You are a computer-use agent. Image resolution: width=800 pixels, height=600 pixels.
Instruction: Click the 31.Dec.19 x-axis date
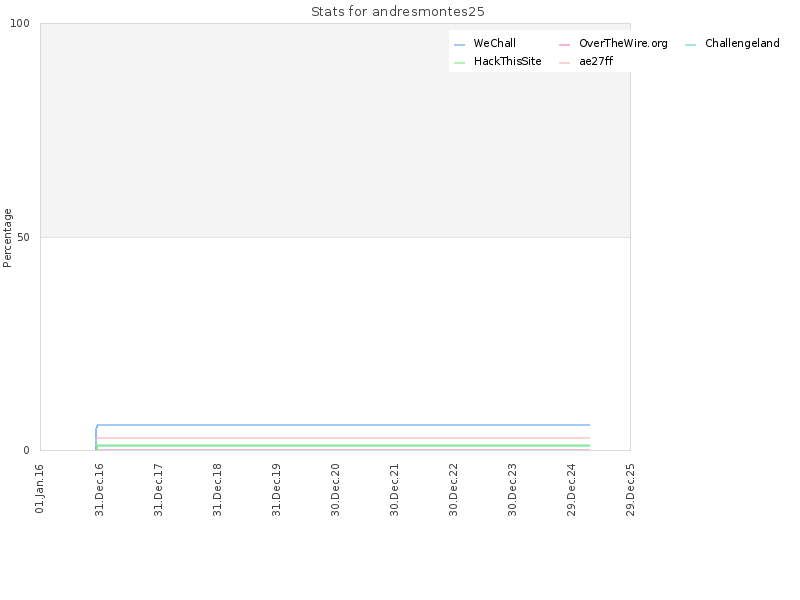coord(276,490)
